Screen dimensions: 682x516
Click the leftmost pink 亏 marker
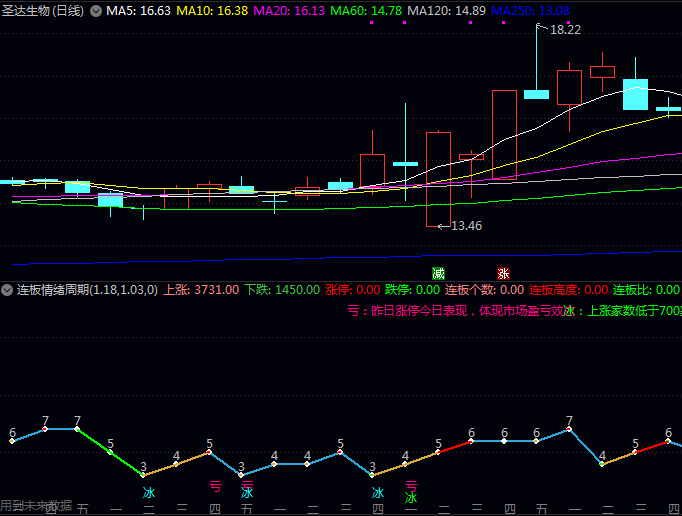coord(214,487)
